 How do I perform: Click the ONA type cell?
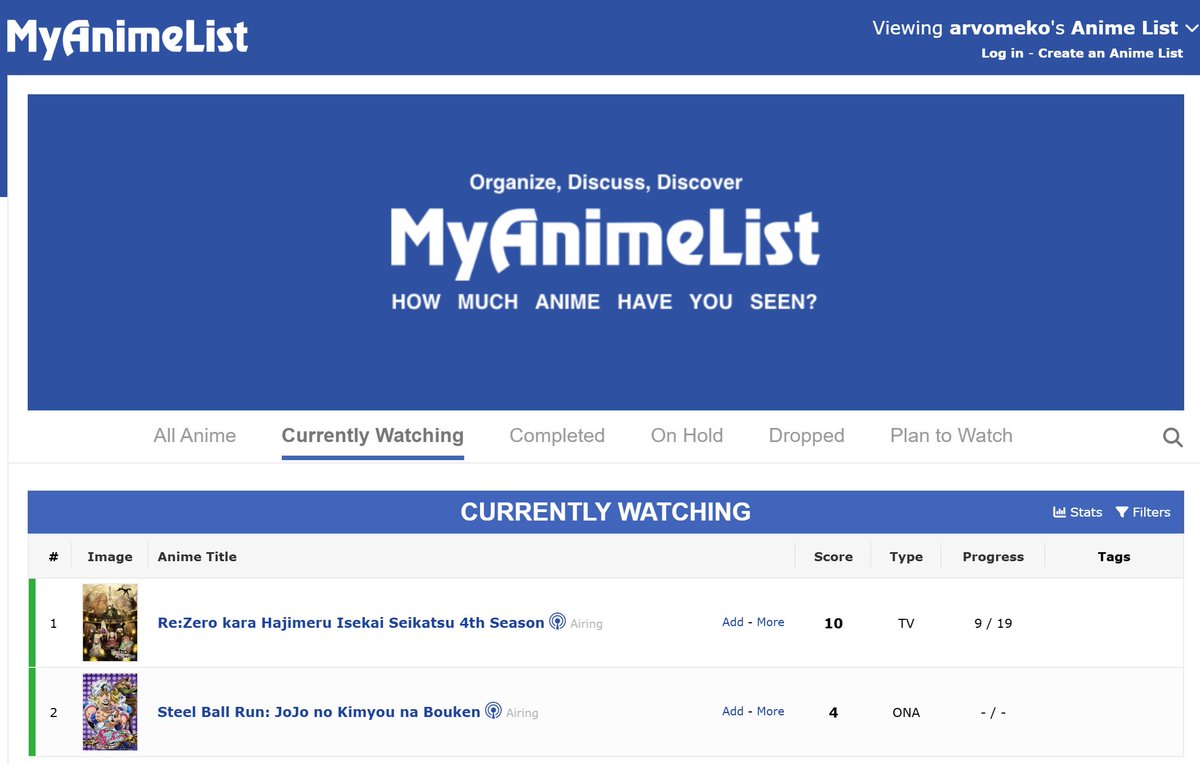[906, 712]
